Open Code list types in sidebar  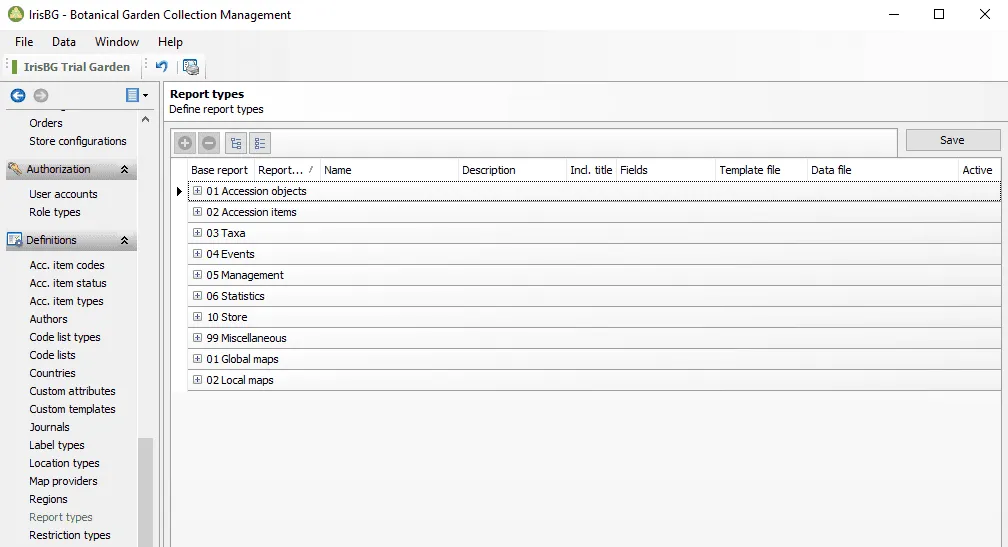pyautogui.click(x=65, y=337)
